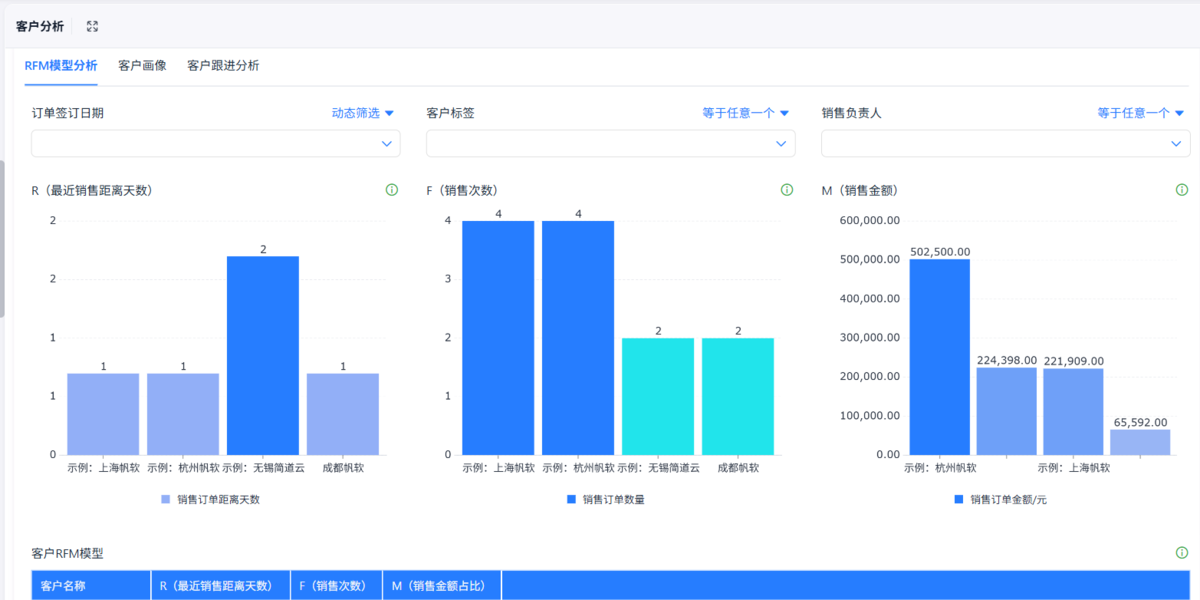Expand the 订单签订日期 select box
Viewport: 1200px width, 600px height.
point(216,144)
